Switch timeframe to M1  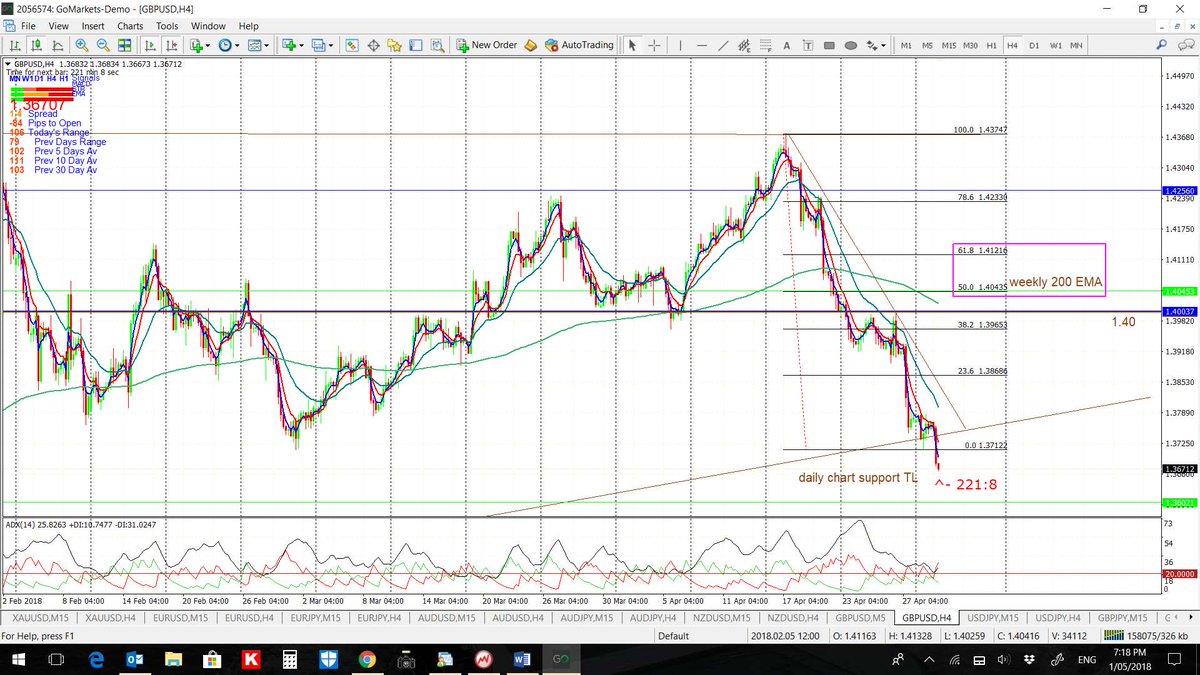click(x=906, y=45)
